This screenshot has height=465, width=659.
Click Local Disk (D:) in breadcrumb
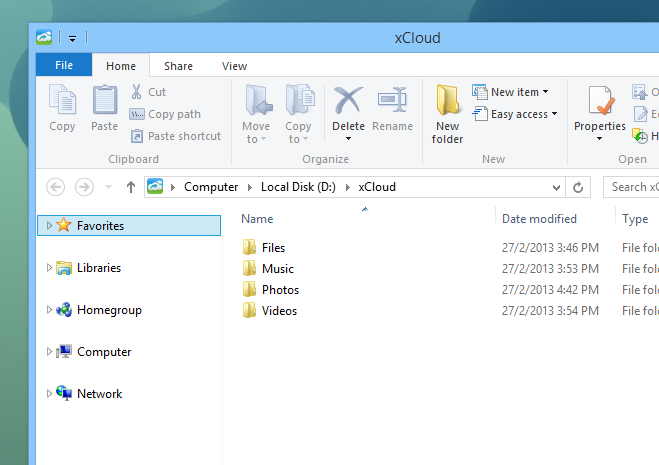(298, 187)
